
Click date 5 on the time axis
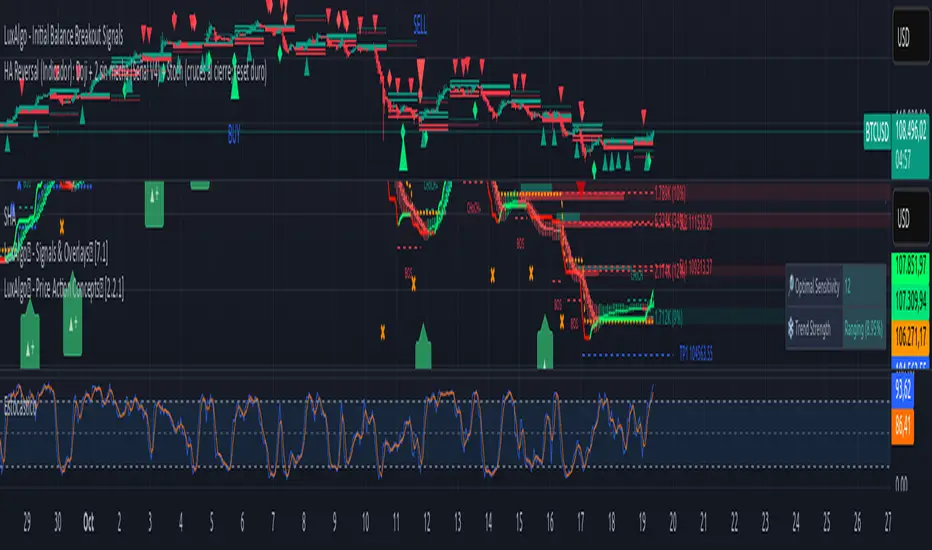click(x=211, y=523)
